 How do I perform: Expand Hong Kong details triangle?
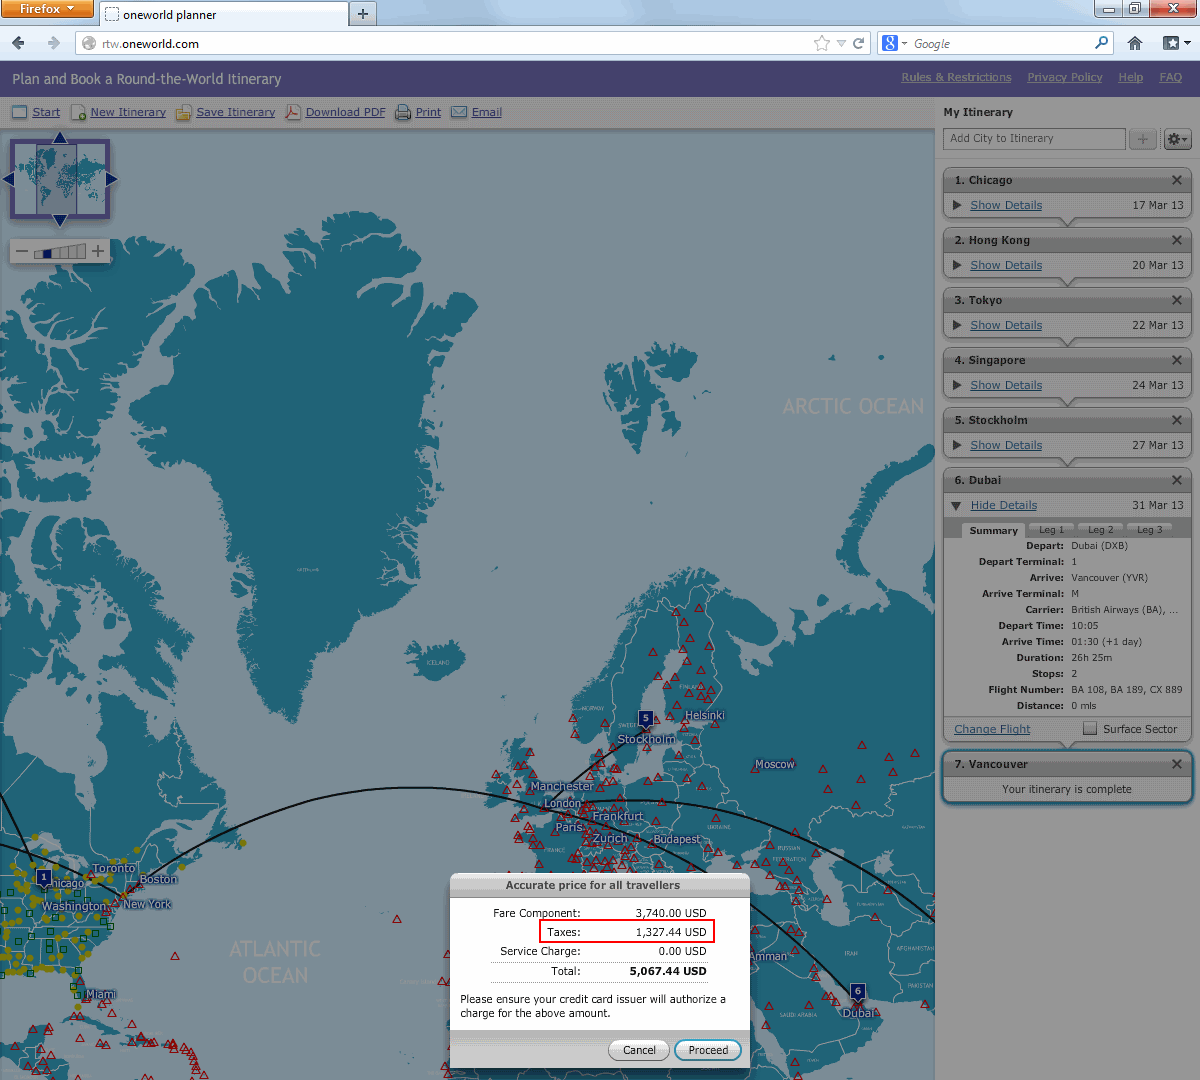tap(957, 265)
